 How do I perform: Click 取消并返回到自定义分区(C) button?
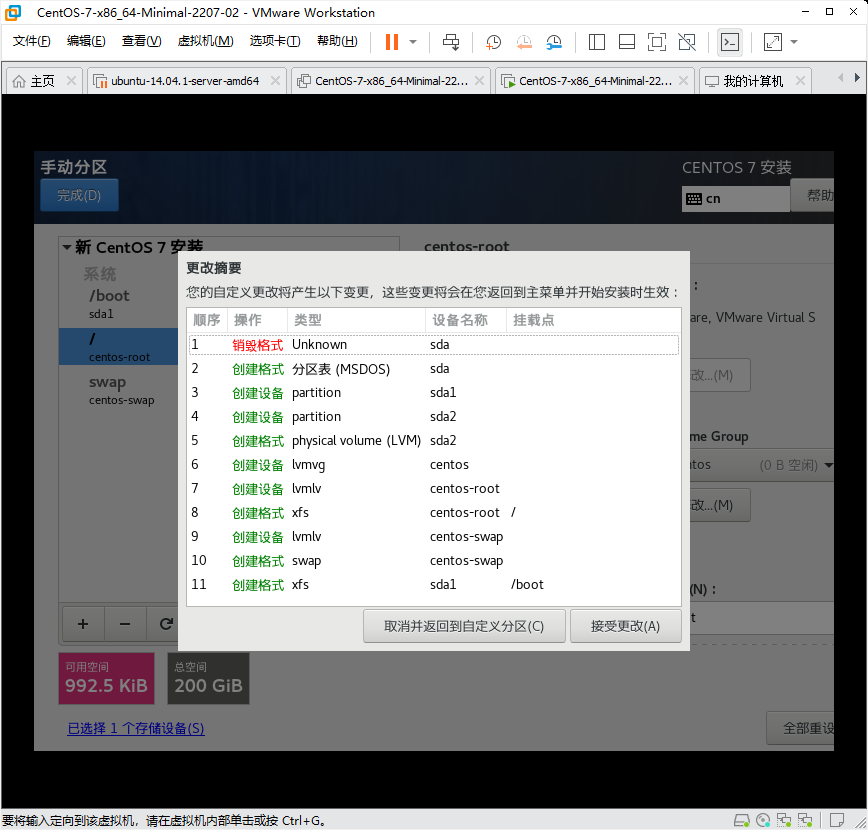tap(464, 626)
